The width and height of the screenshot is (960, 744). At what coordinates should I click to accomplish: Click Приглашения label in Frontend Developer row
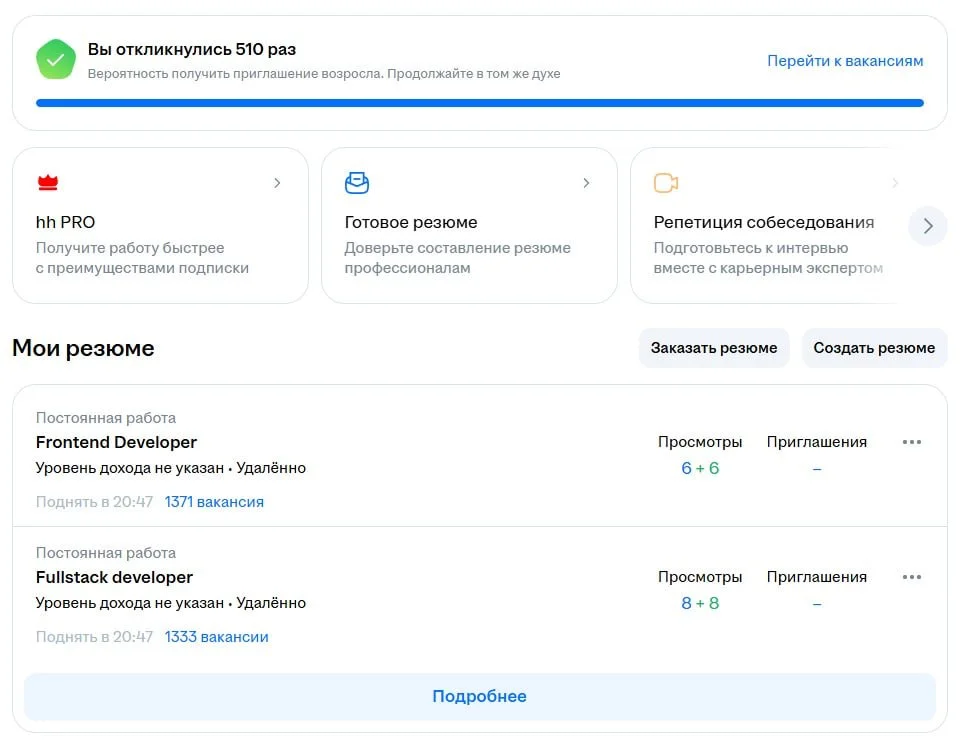[817, 442]
